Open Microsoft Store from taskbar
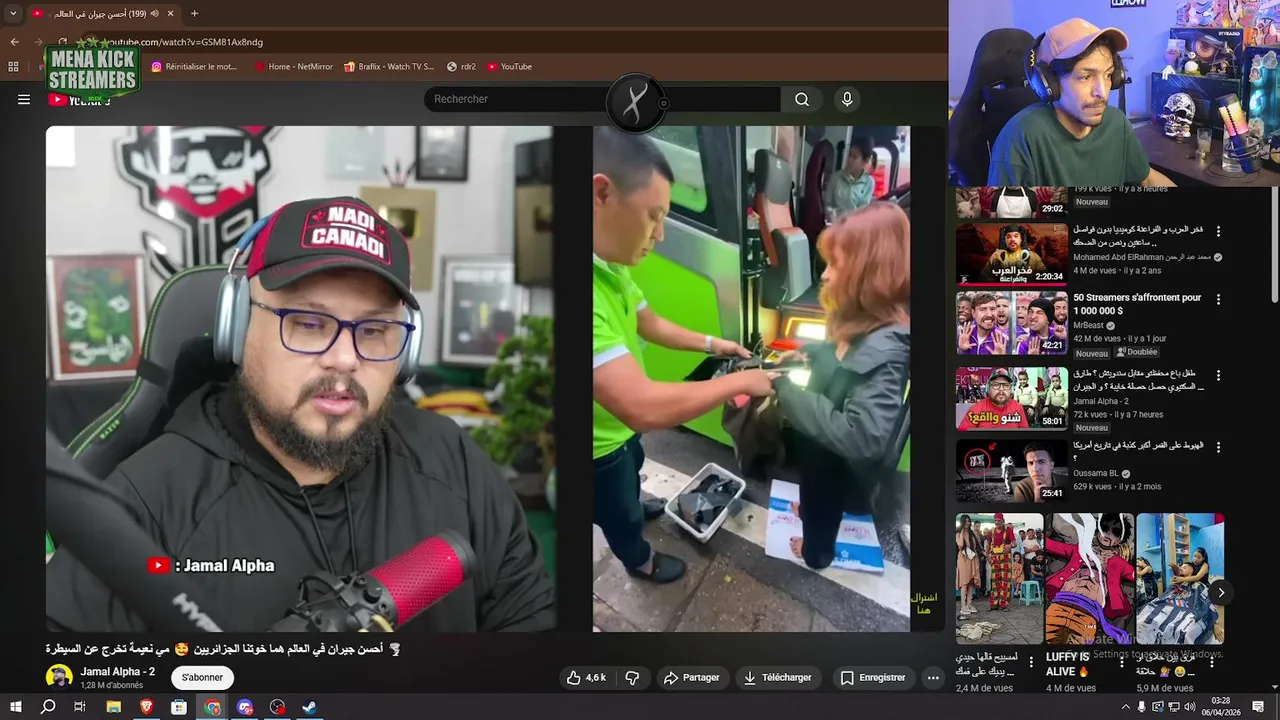This screenshot has height=720, width=1280. coord(179,707)
